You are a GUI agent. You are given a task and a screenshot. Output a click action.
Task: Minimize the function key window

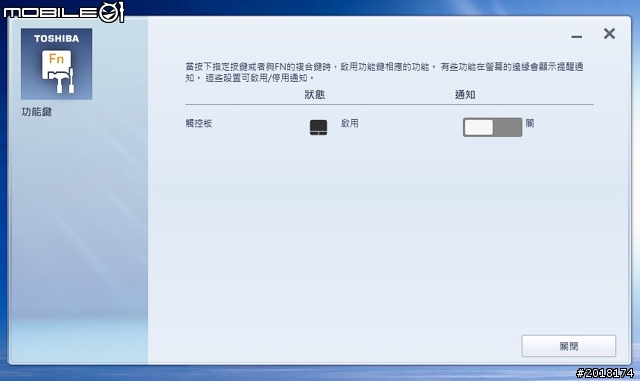pos(577,37)
